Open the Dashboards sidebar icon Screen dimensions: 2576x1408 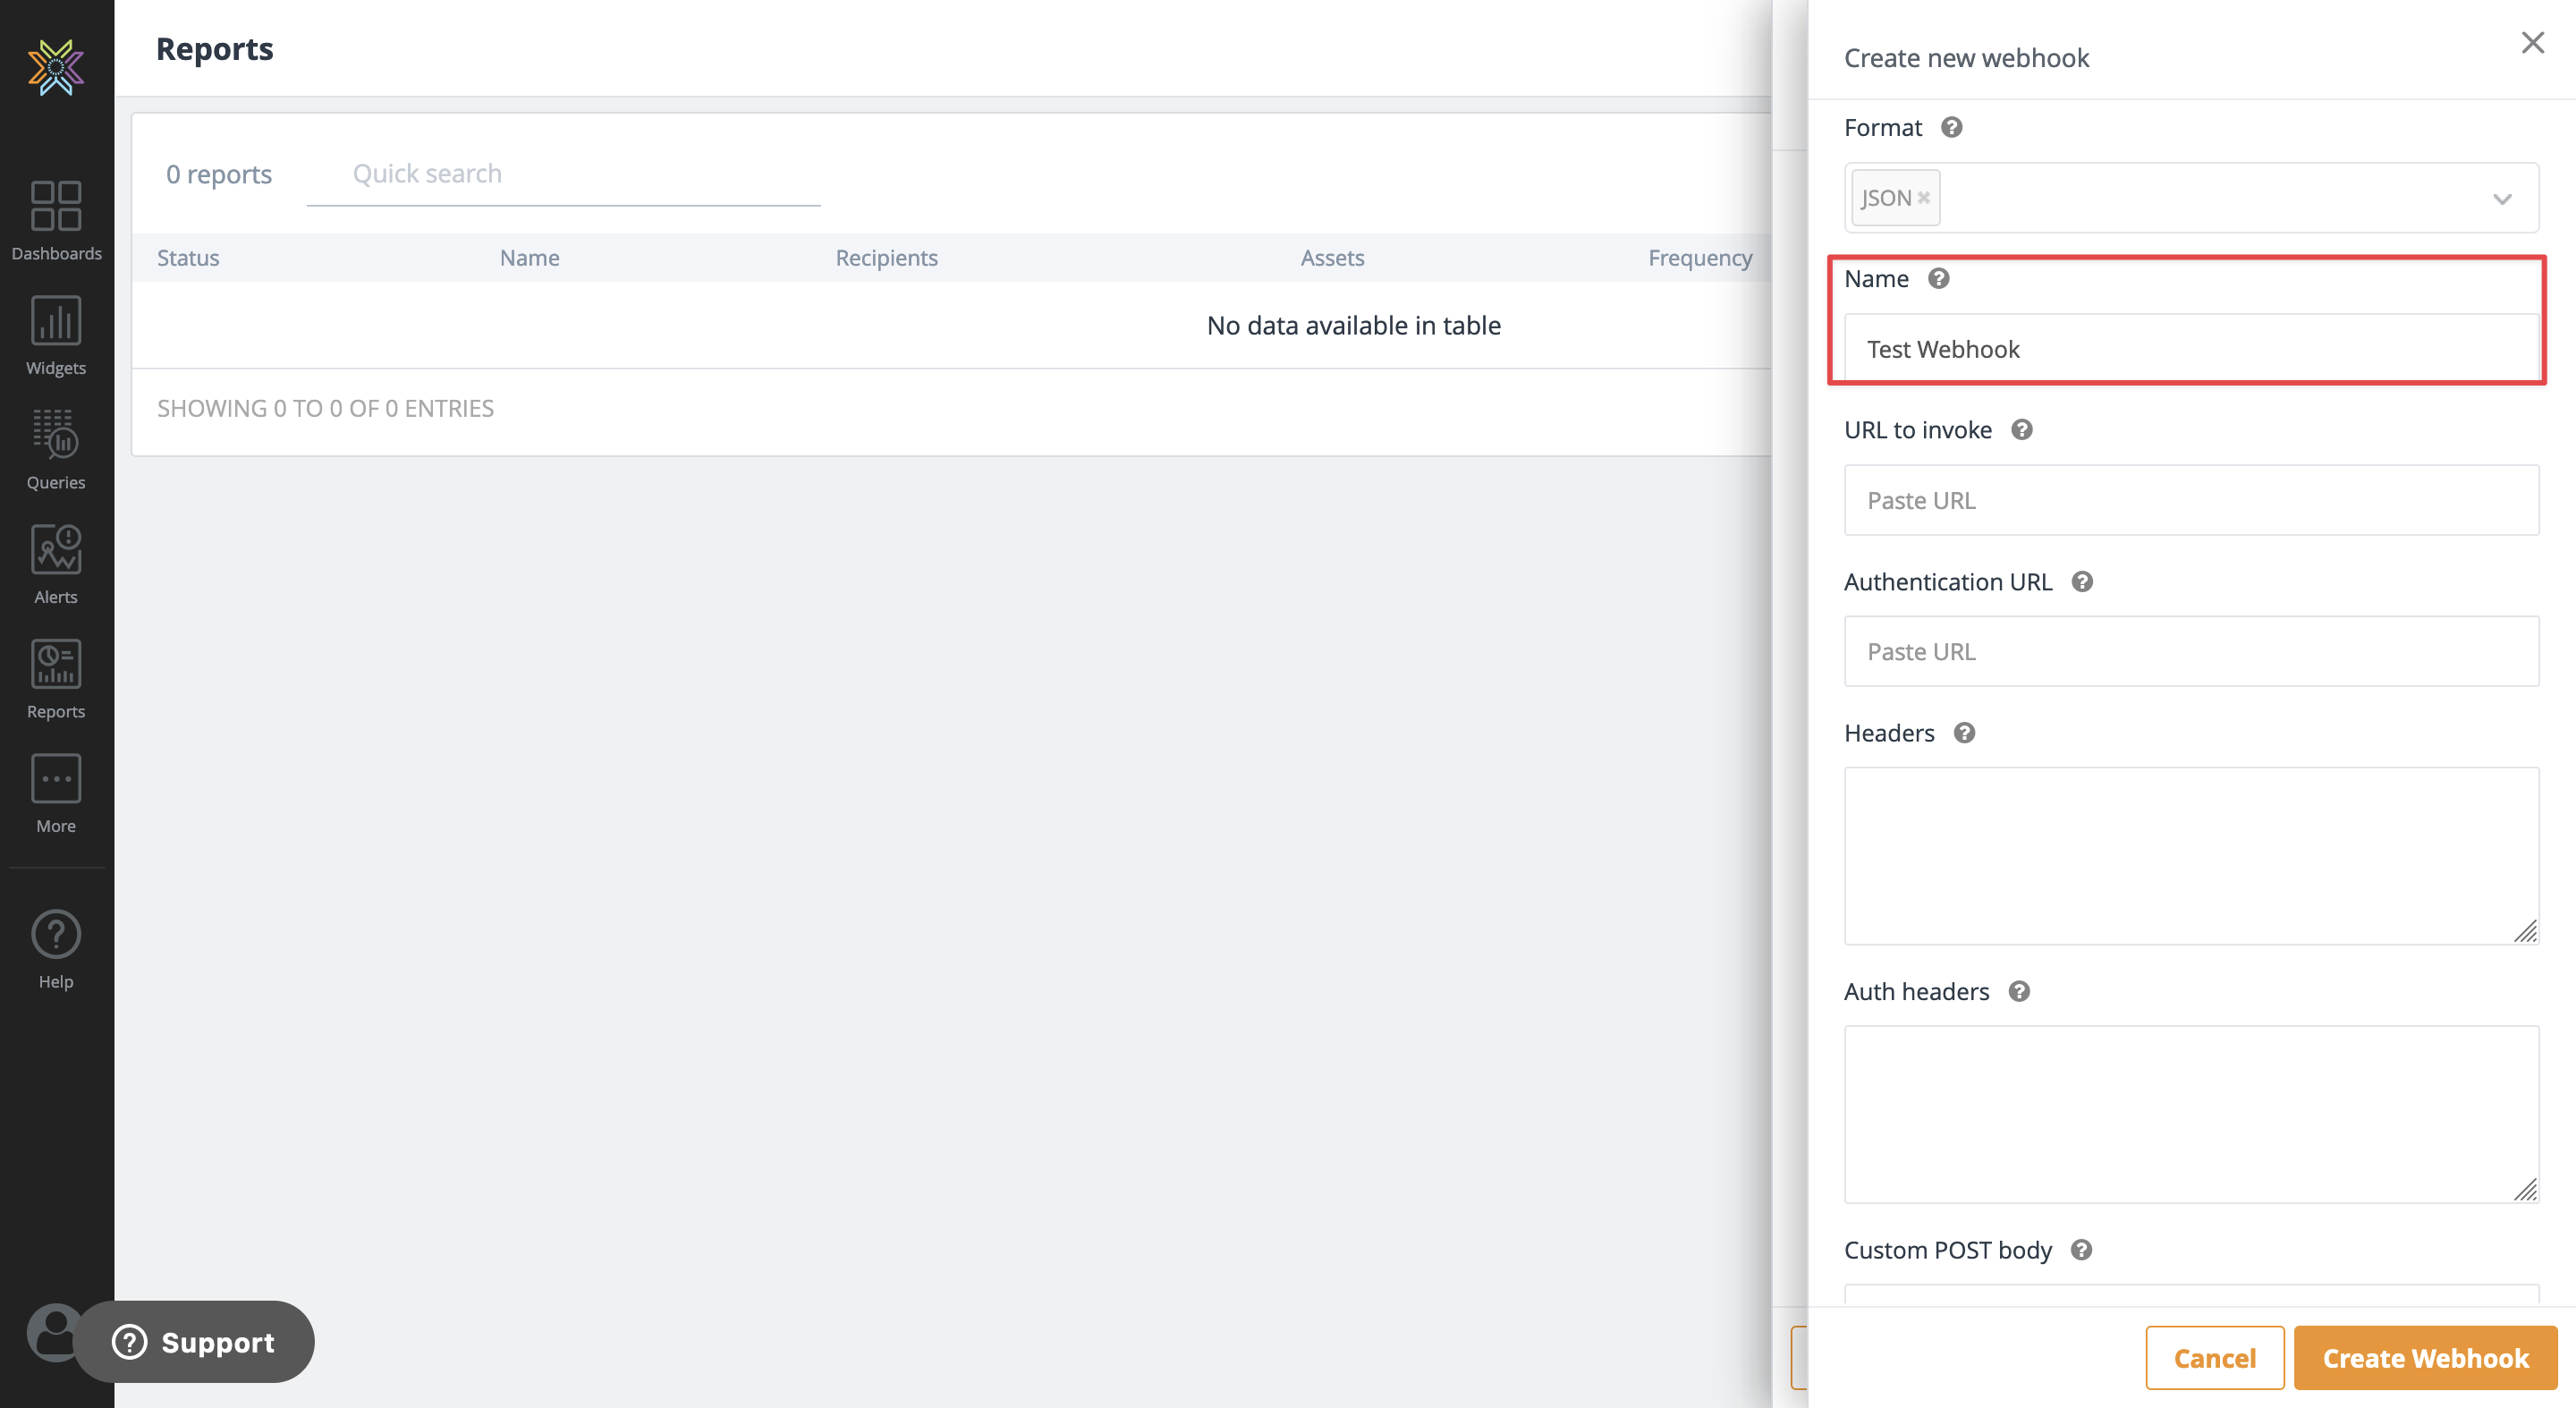pos(56,206)
